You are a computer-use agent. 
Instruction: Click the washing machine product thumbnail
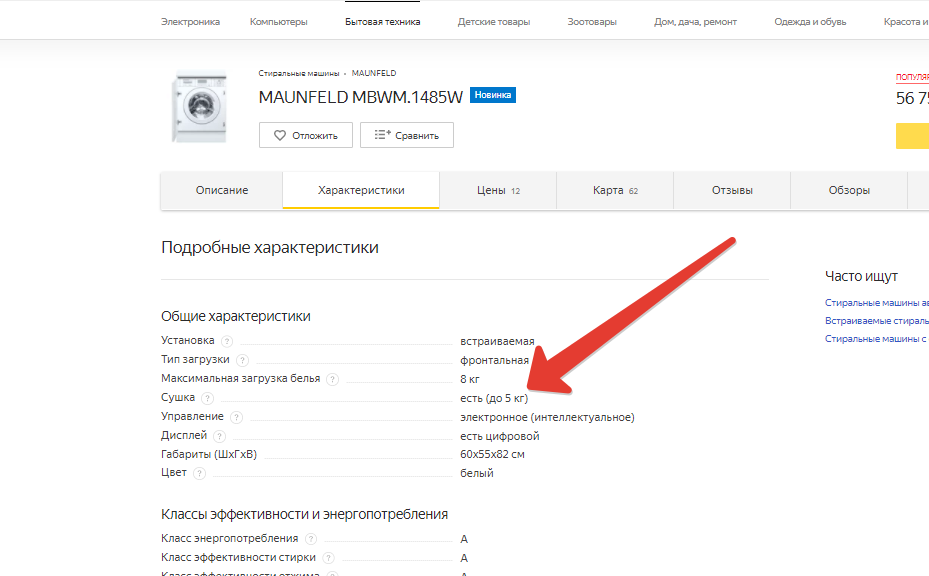(200, 107)
